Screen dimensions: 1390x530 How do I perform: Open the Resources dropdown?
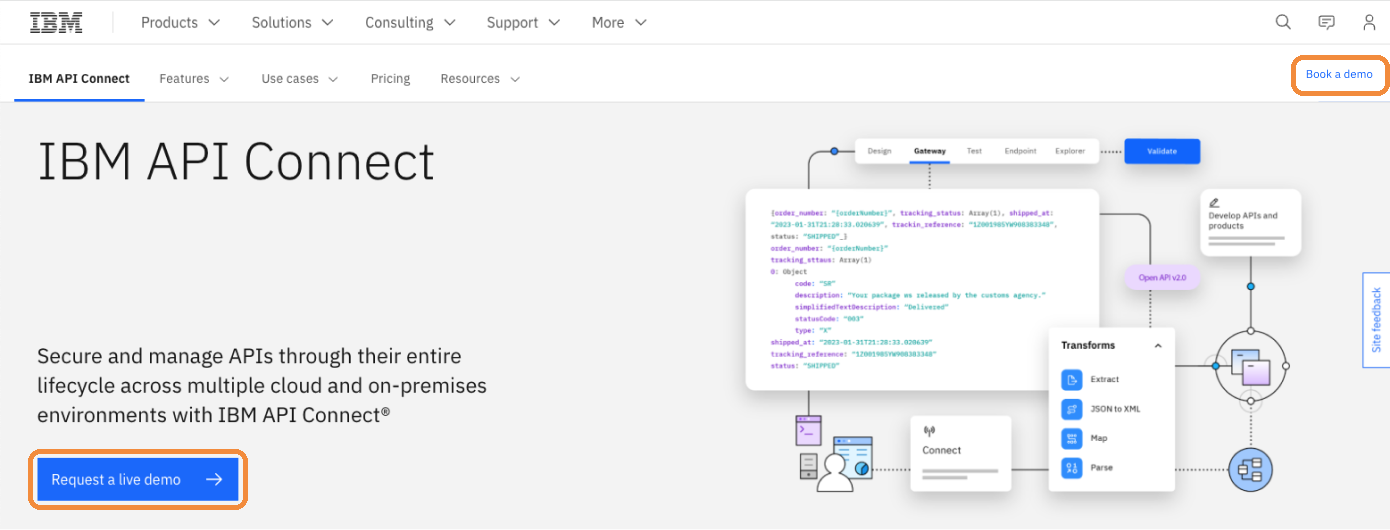point(480,79)
